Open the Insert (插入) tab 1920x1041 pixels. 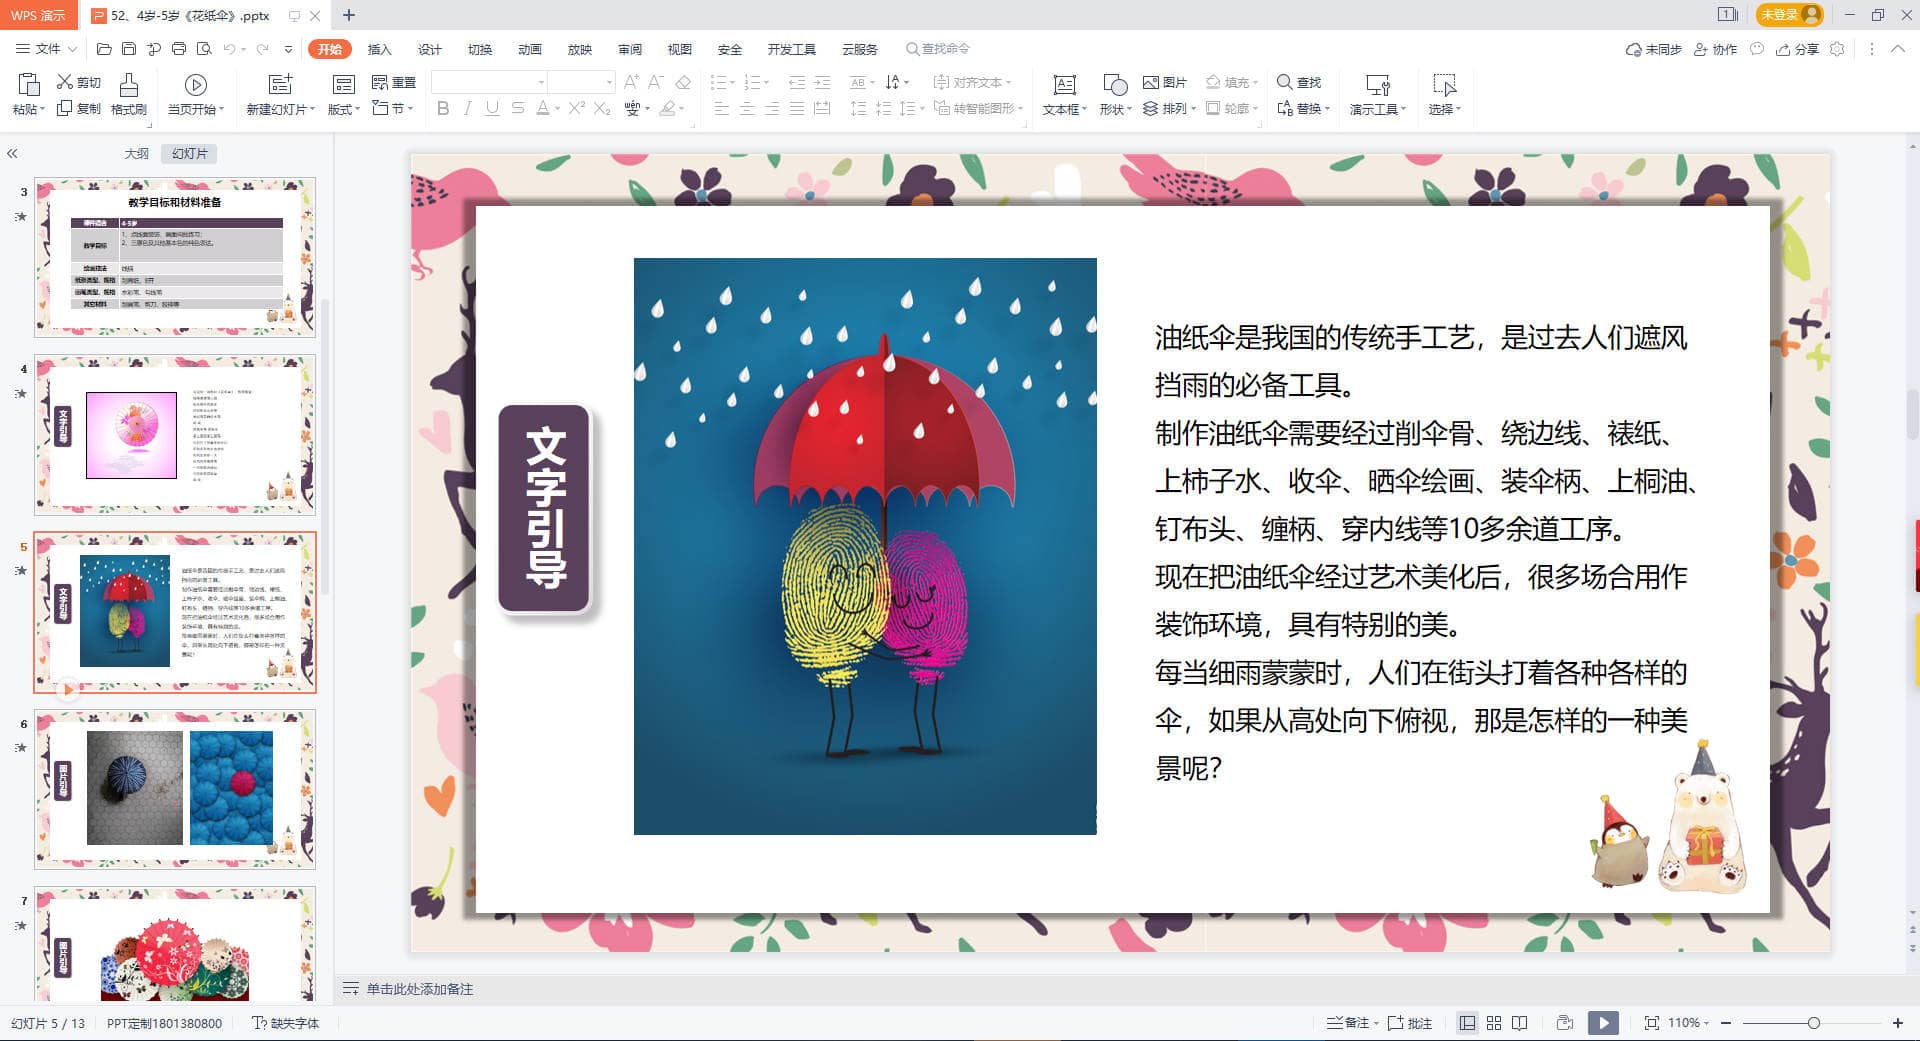click(379, 49)
